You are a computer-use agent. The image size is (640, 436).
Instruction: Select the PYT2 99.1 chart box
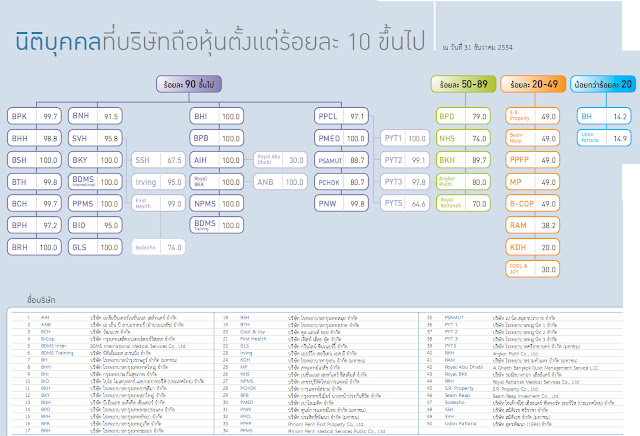[405, 160]
